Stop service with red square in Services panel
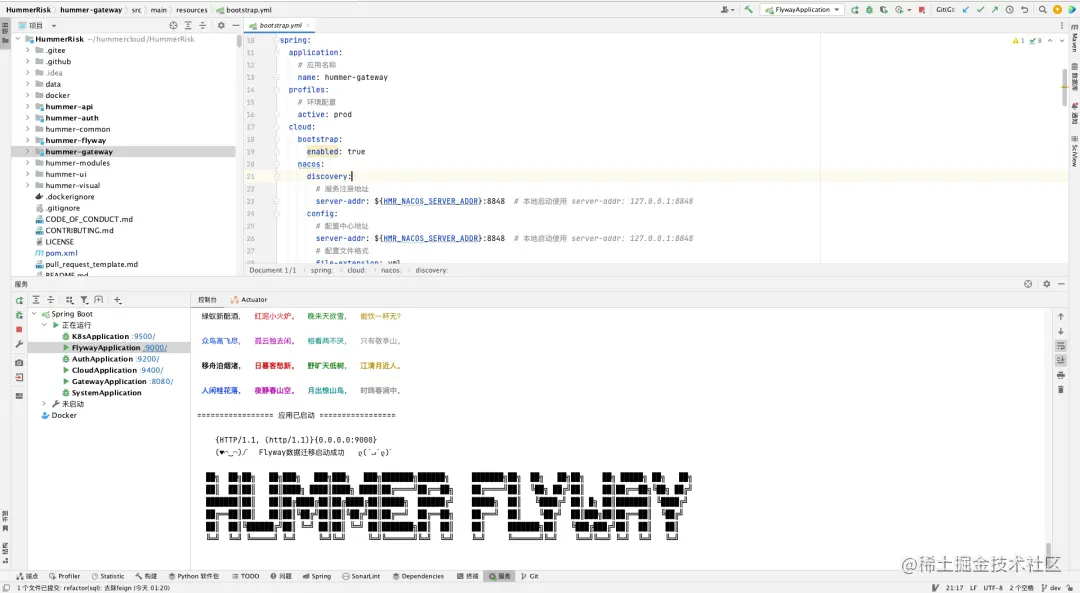The width and height of the screenshot is (1080, 593). 19,329
